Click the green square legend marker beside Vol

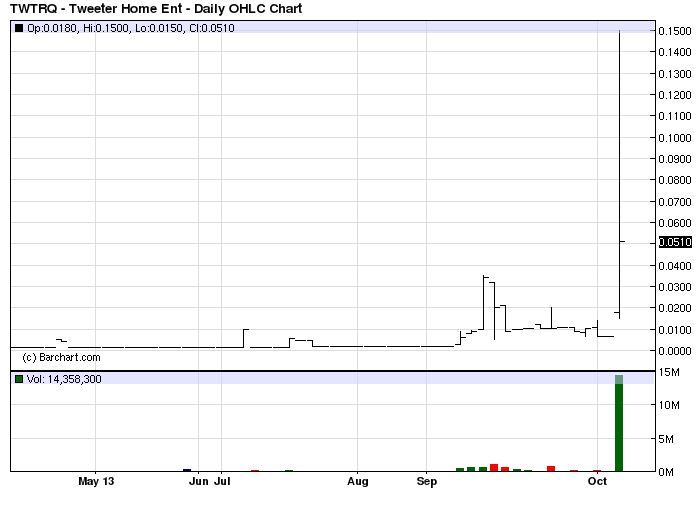[x=19, y=379]
